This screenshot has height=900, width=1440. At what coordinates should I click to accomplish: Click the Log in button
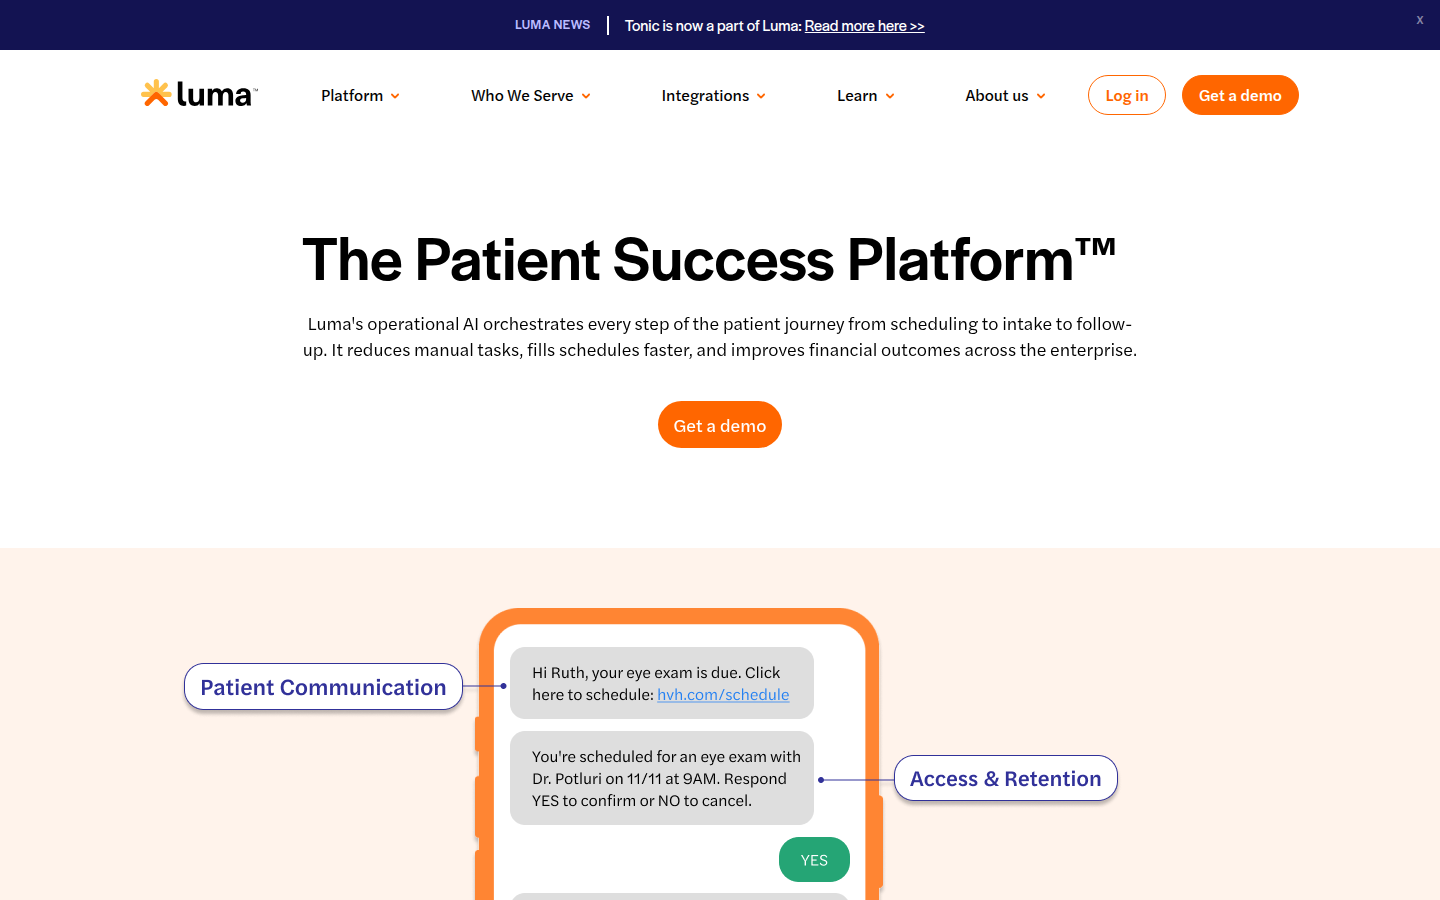tap(1126, 95)
